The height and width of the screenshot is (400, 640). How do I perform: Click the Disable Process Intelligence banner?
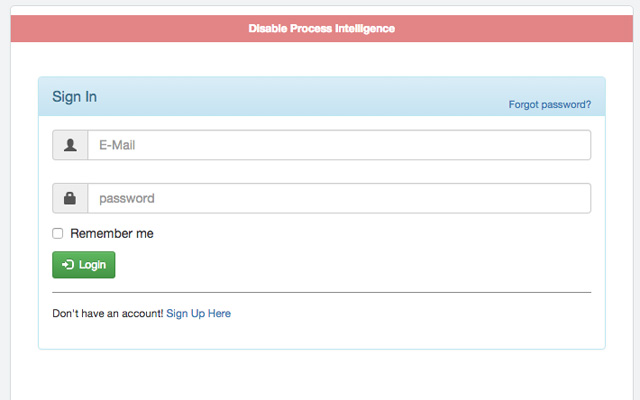pyautogui.click(x=321, y=28)
